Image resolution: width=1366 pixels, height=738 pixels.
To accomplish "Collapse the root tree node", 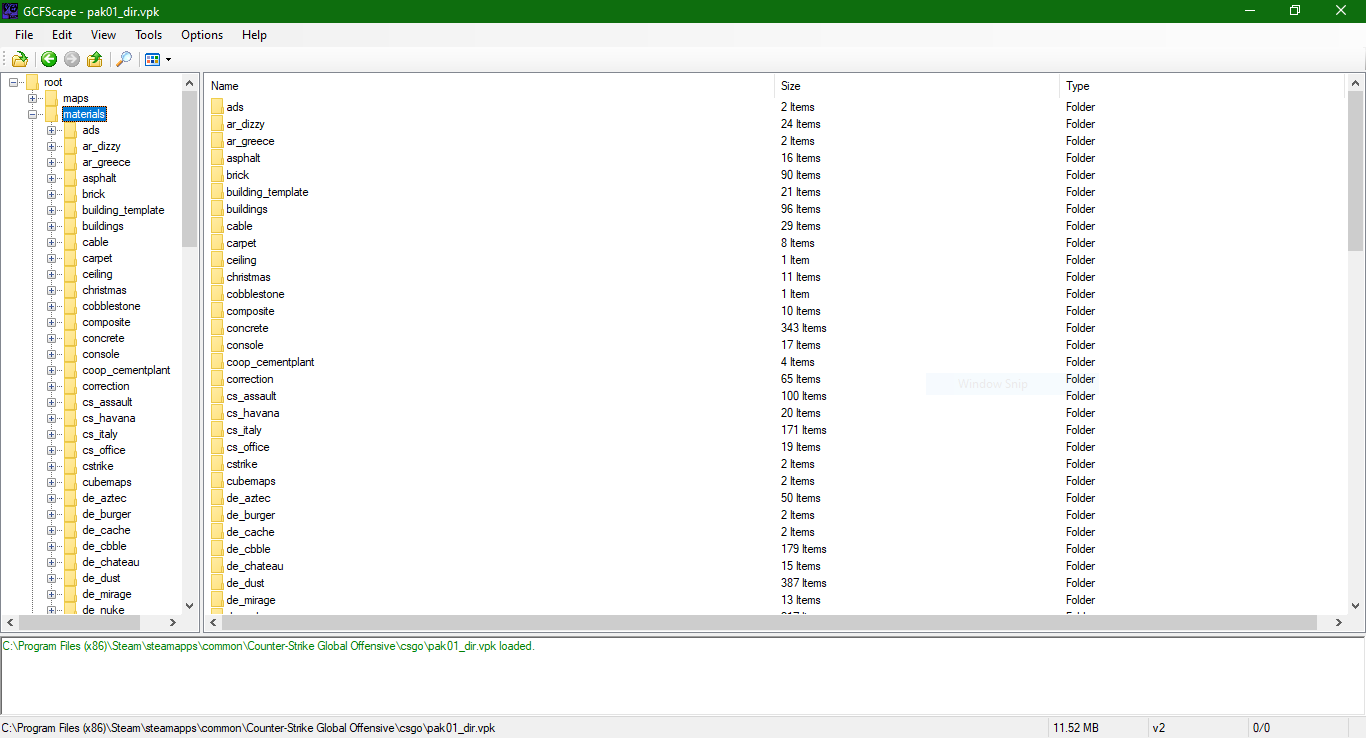I will [x=13, y=82].
